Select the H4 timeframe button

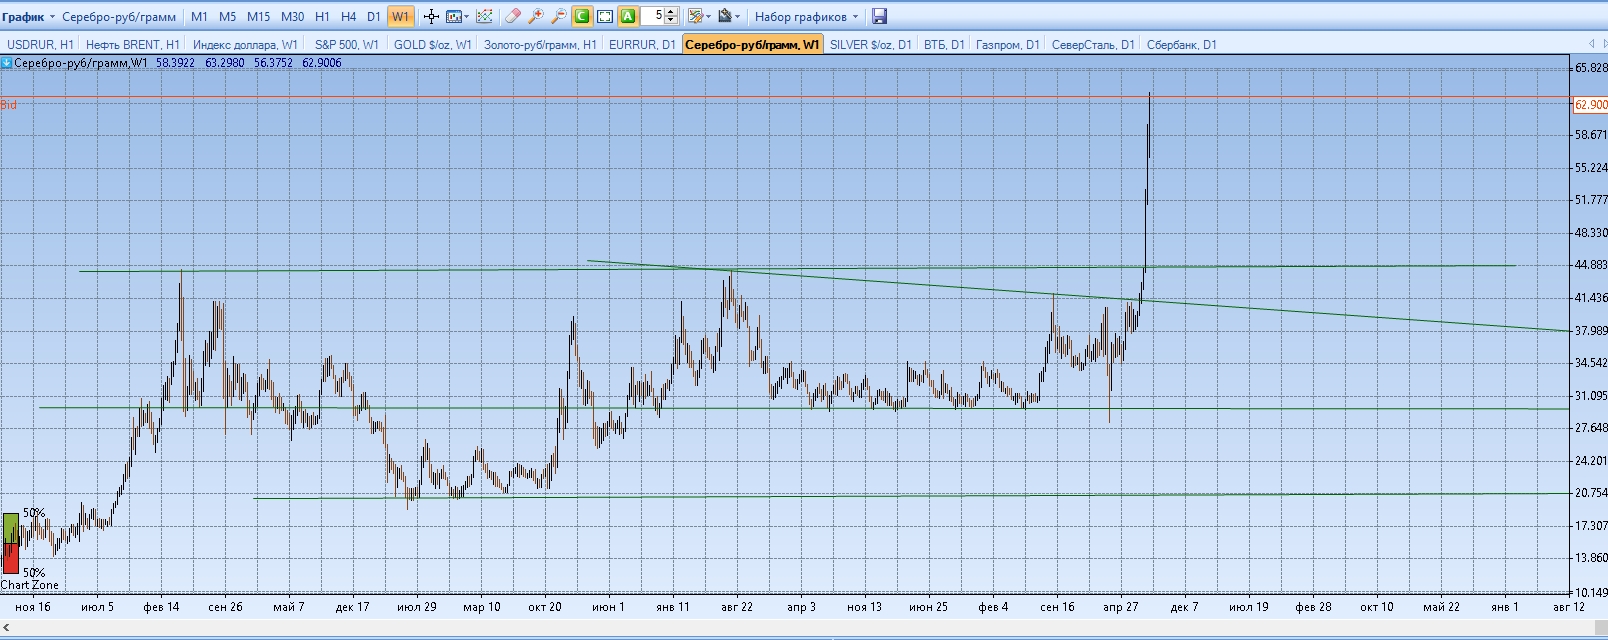click(x=348, y=17)
